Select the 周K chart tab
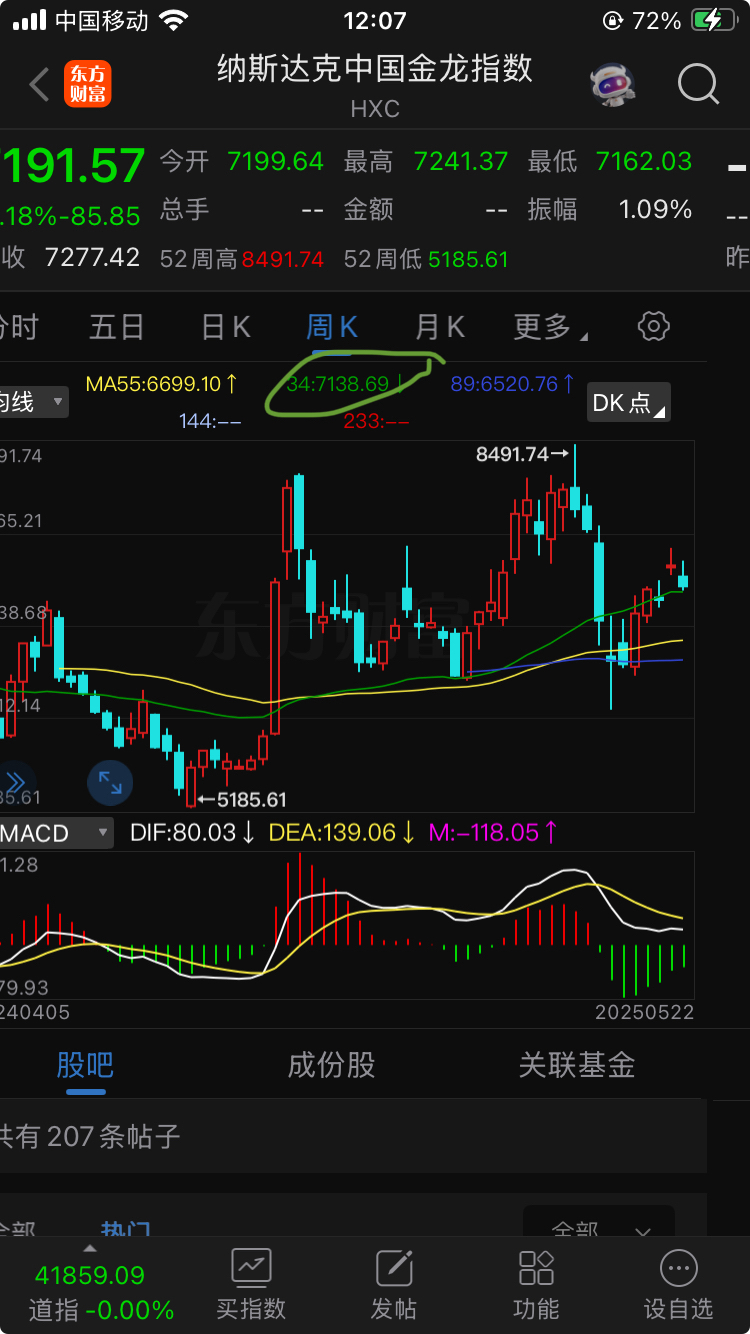Image resolution: width=750 pixels, height=1334 pixels. [331, 327]
